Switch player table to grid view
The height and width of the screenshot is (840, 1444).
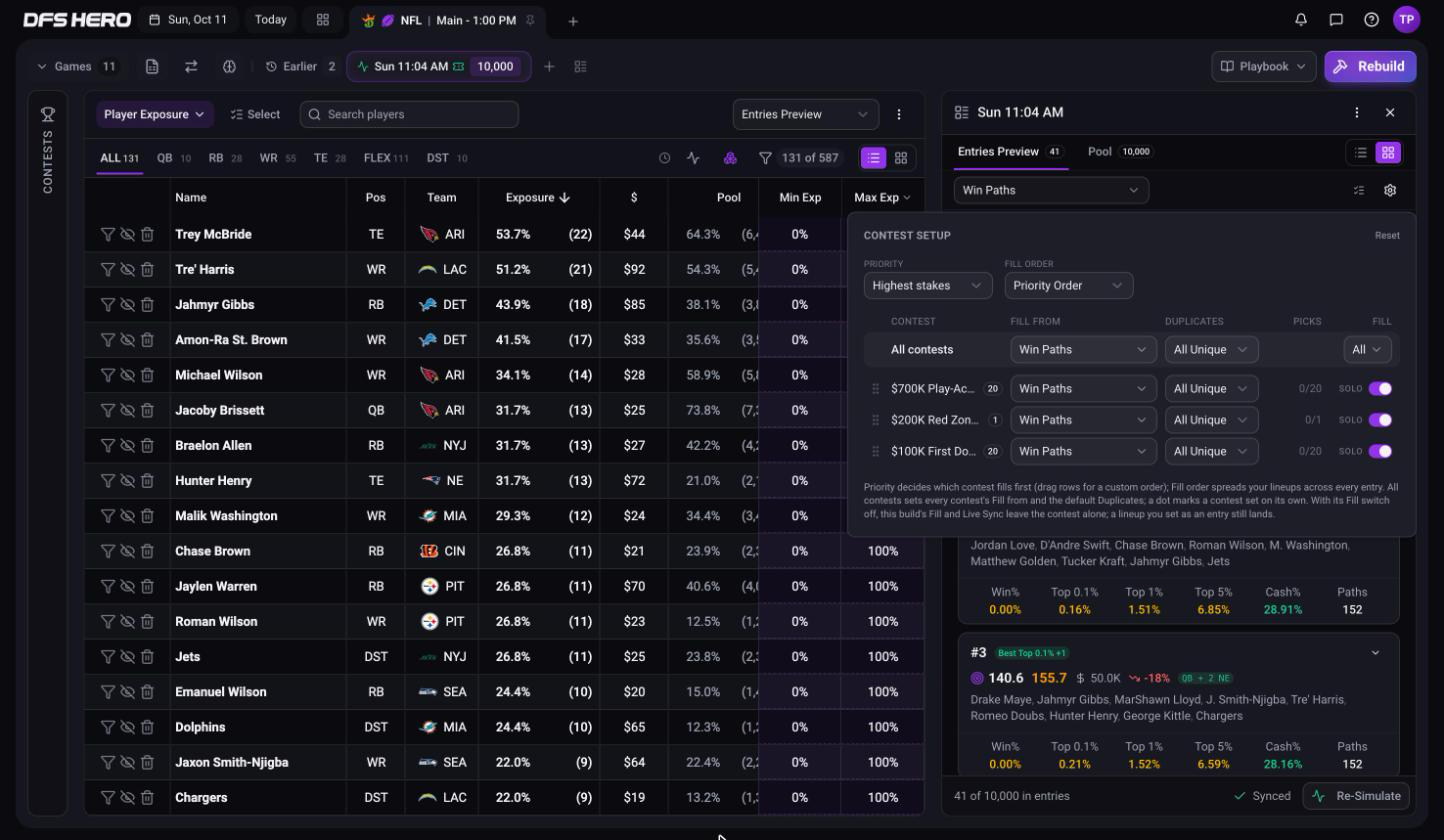pyautogui.click(x=901, y=158)
